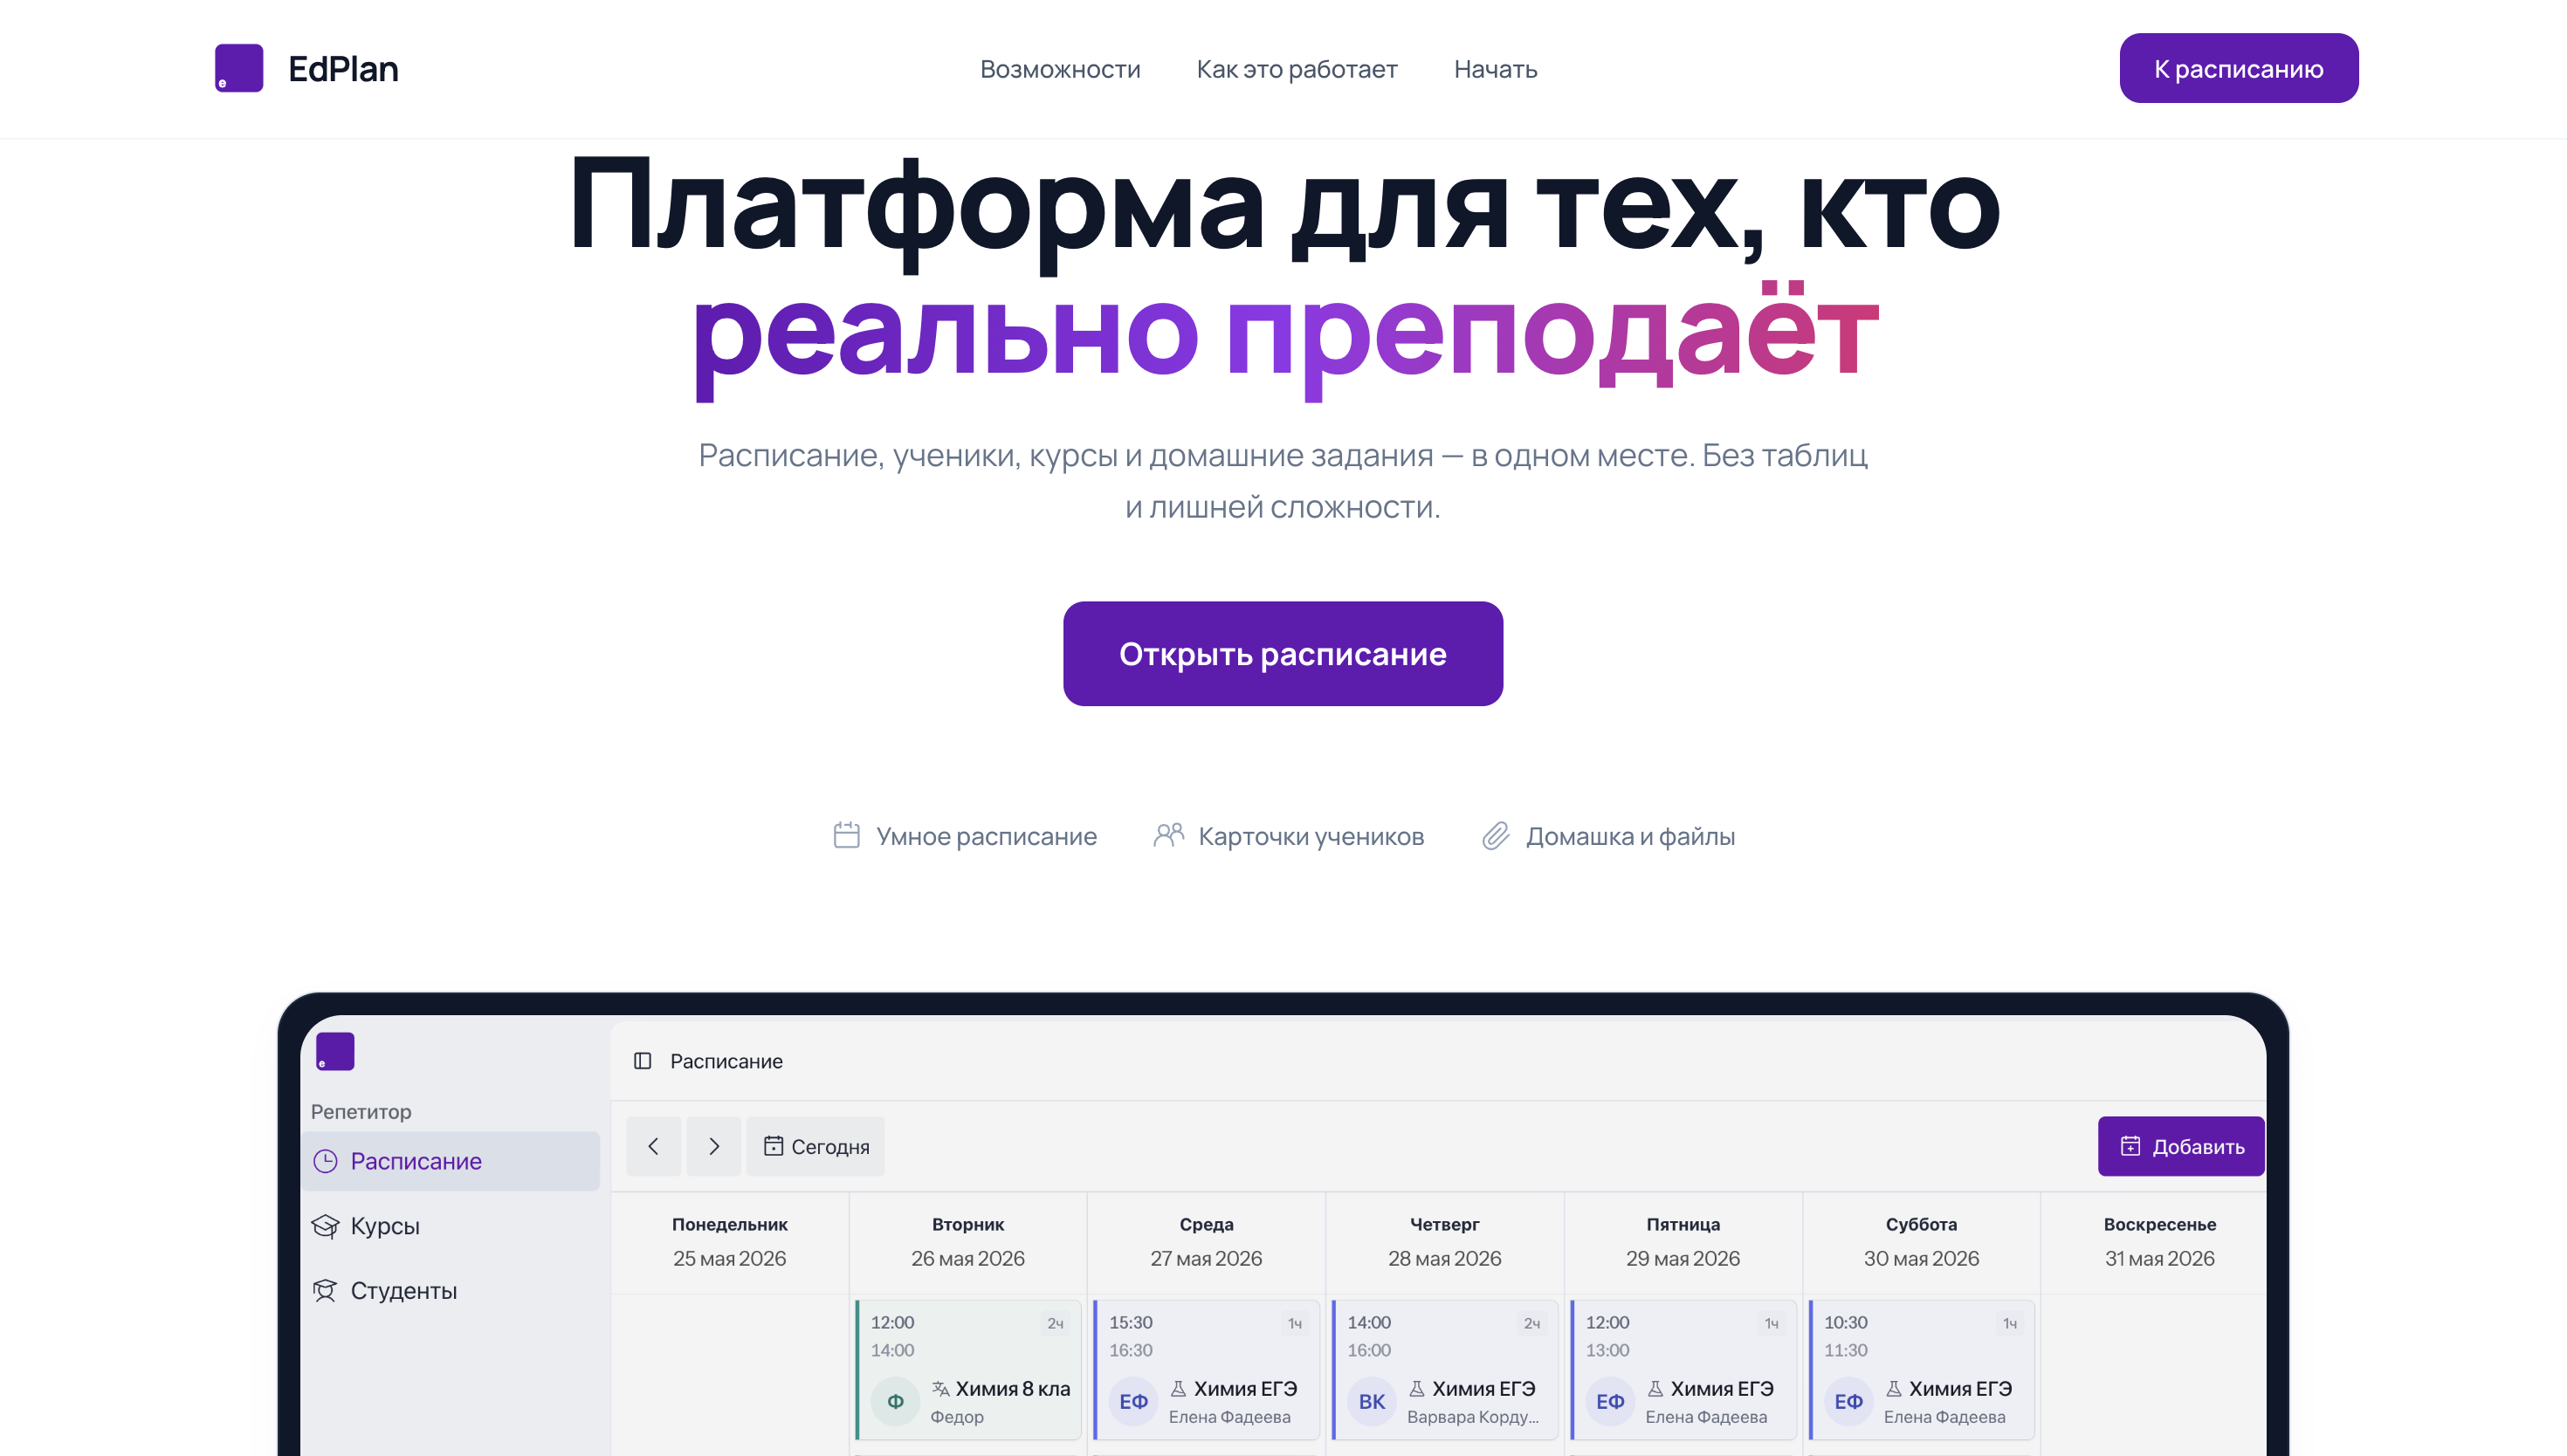Image resolution: width=2567 pixels, height=1456 pixels.
Task: Click the ЕФ avatar on Friday's lesson
Action: (1610, 1402)
